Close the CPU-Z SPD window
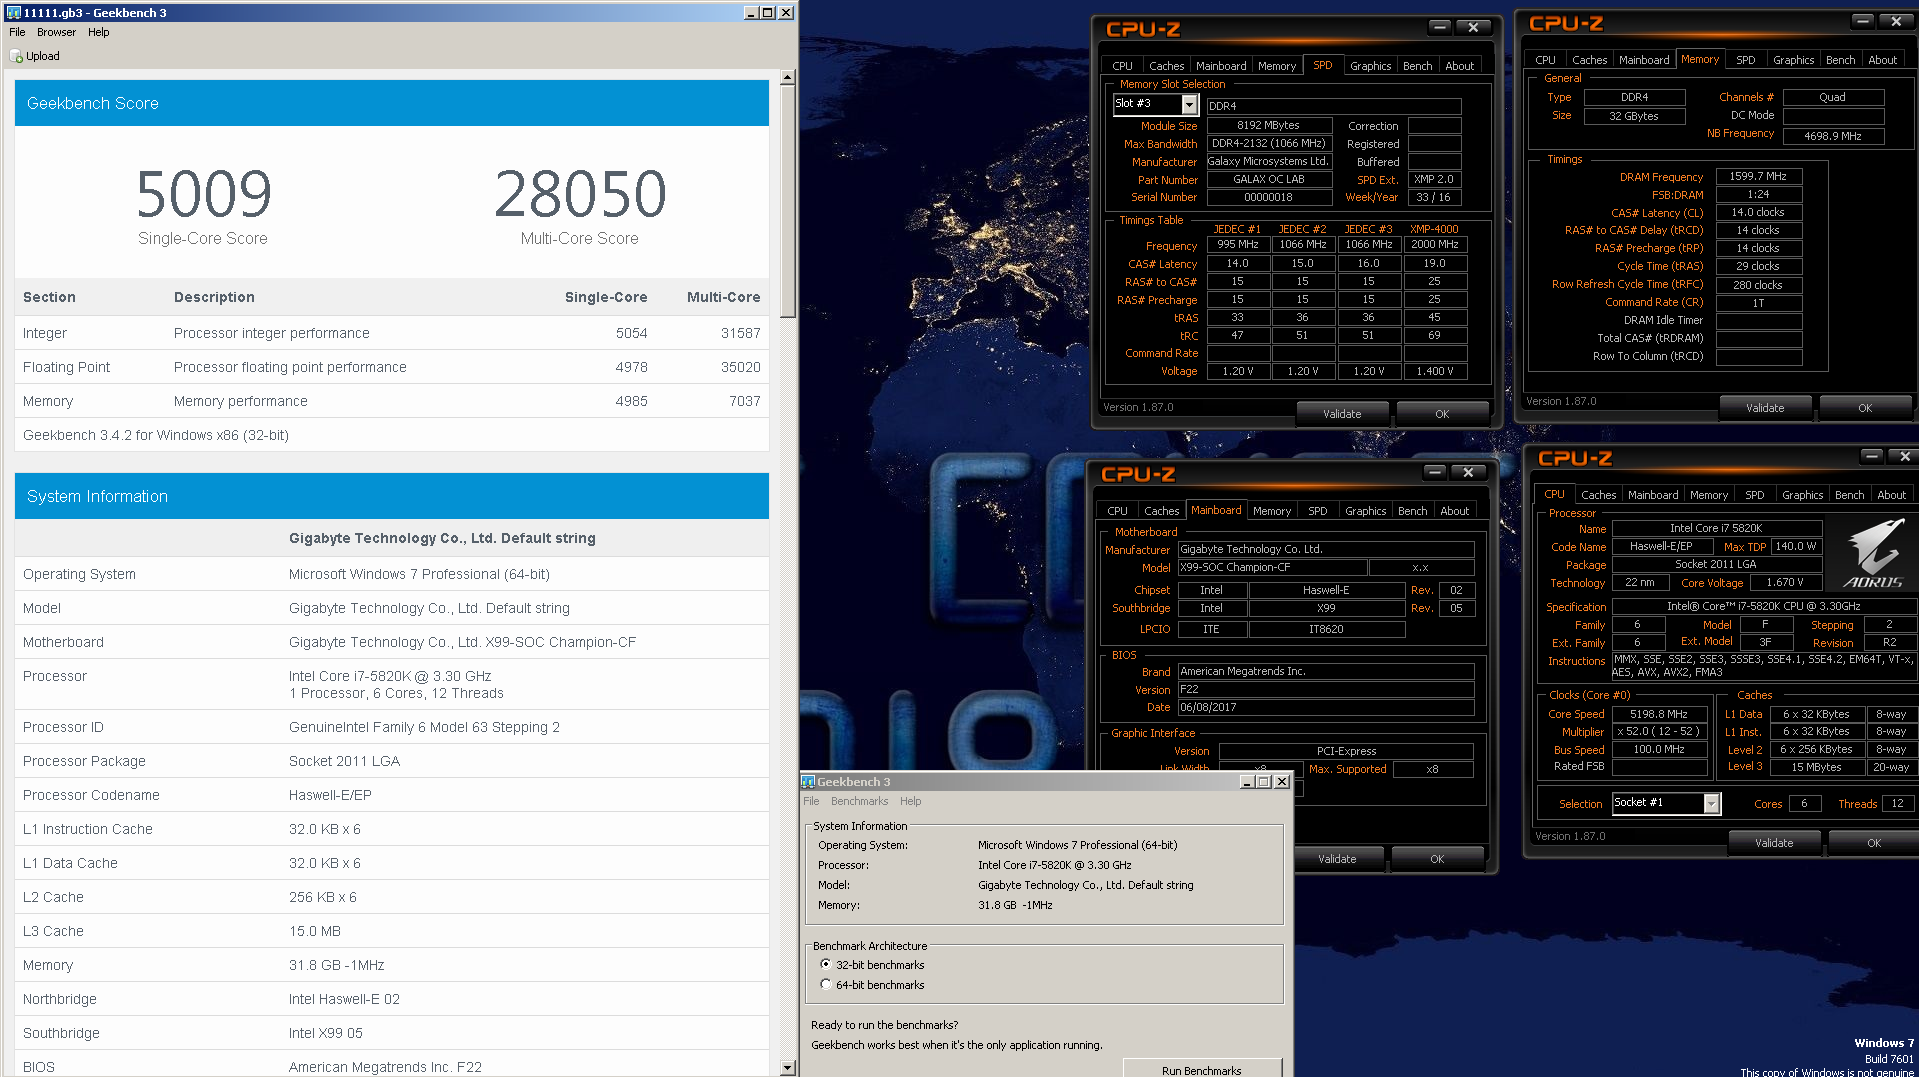Screen dimensions: 1919x1077 pos(1473,27)
